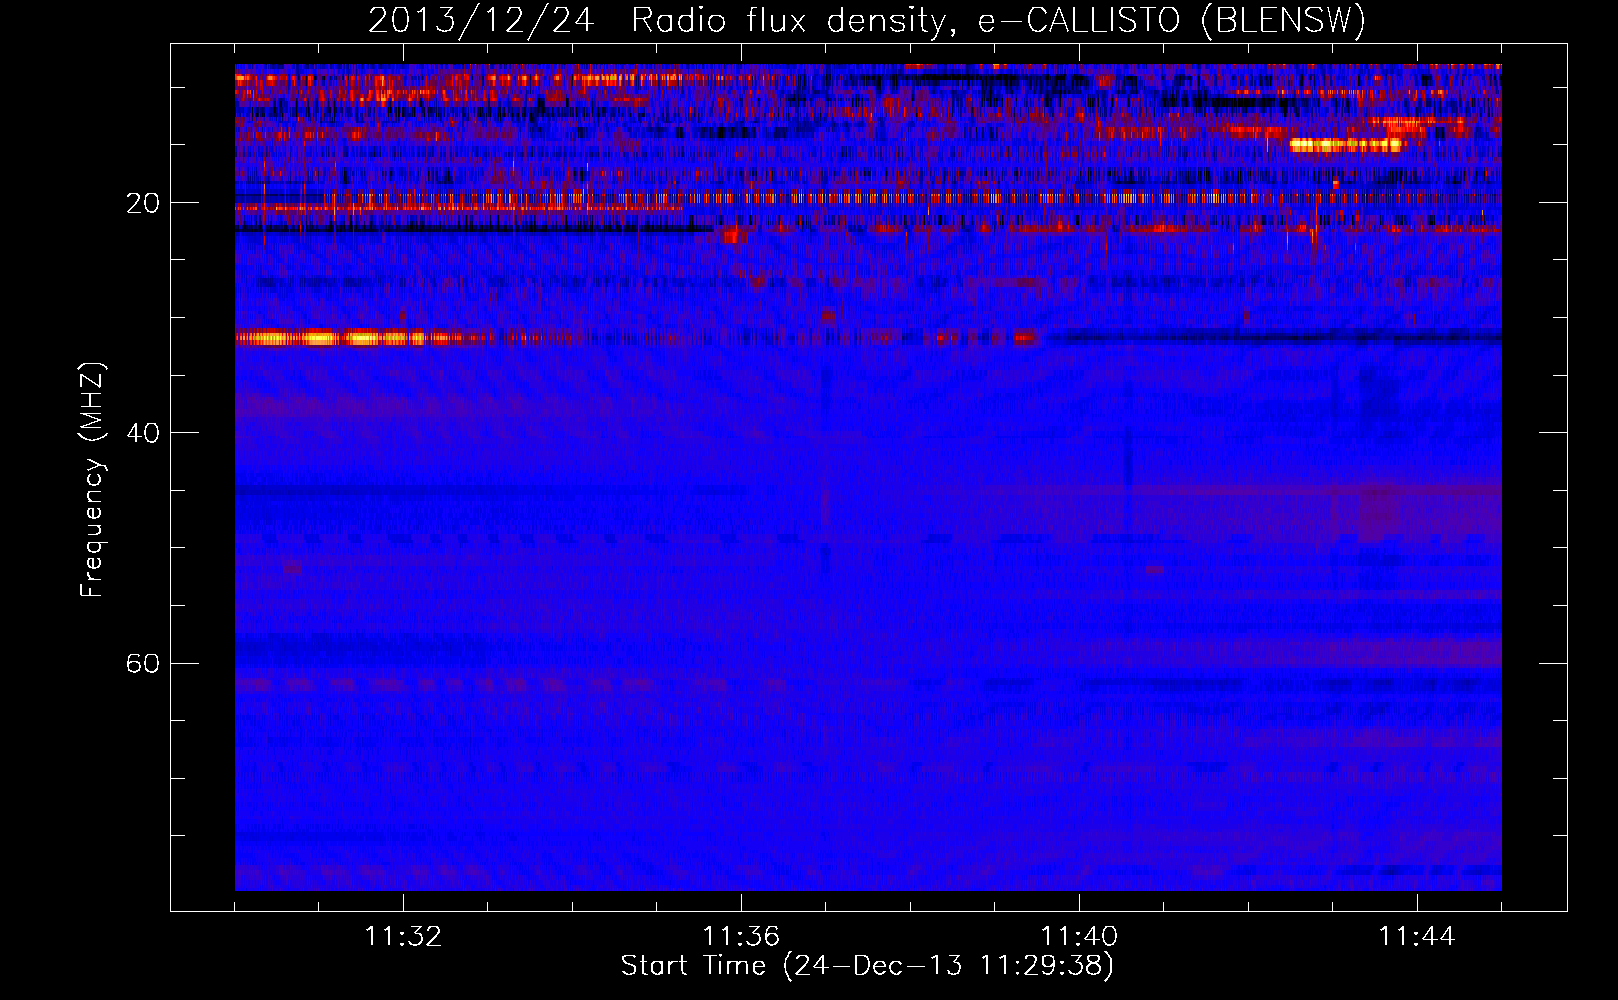1618x1000 pixels.
Task: Click the bright yellow burst near 11:43
Action: point(1347,144)
